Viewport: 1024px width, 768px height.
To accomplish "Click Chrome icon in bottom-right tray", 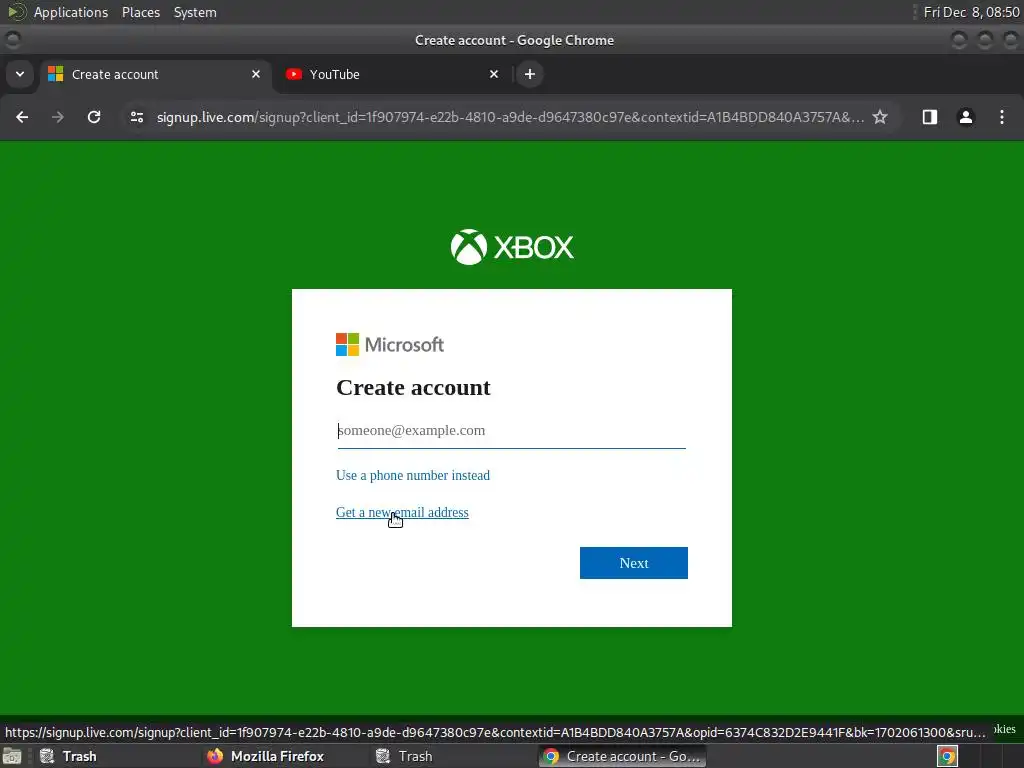I will coord(947,756).
